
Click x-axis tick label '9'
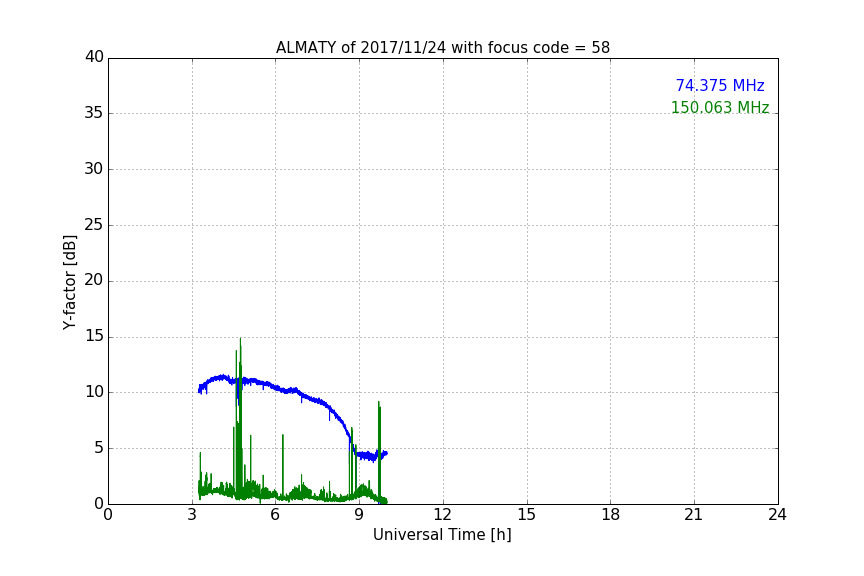tap(359, 515)
